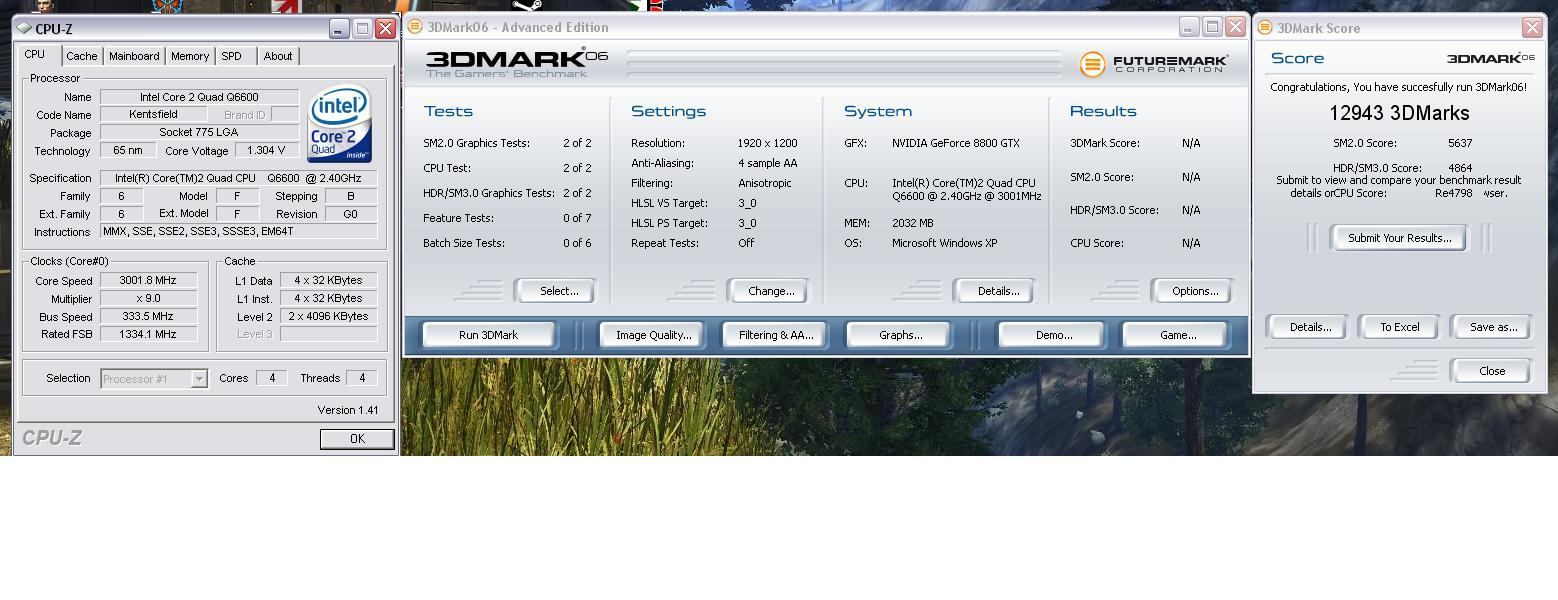Click the Threads count field
The image size is (1558, 600).
click(x=361, y=378)
